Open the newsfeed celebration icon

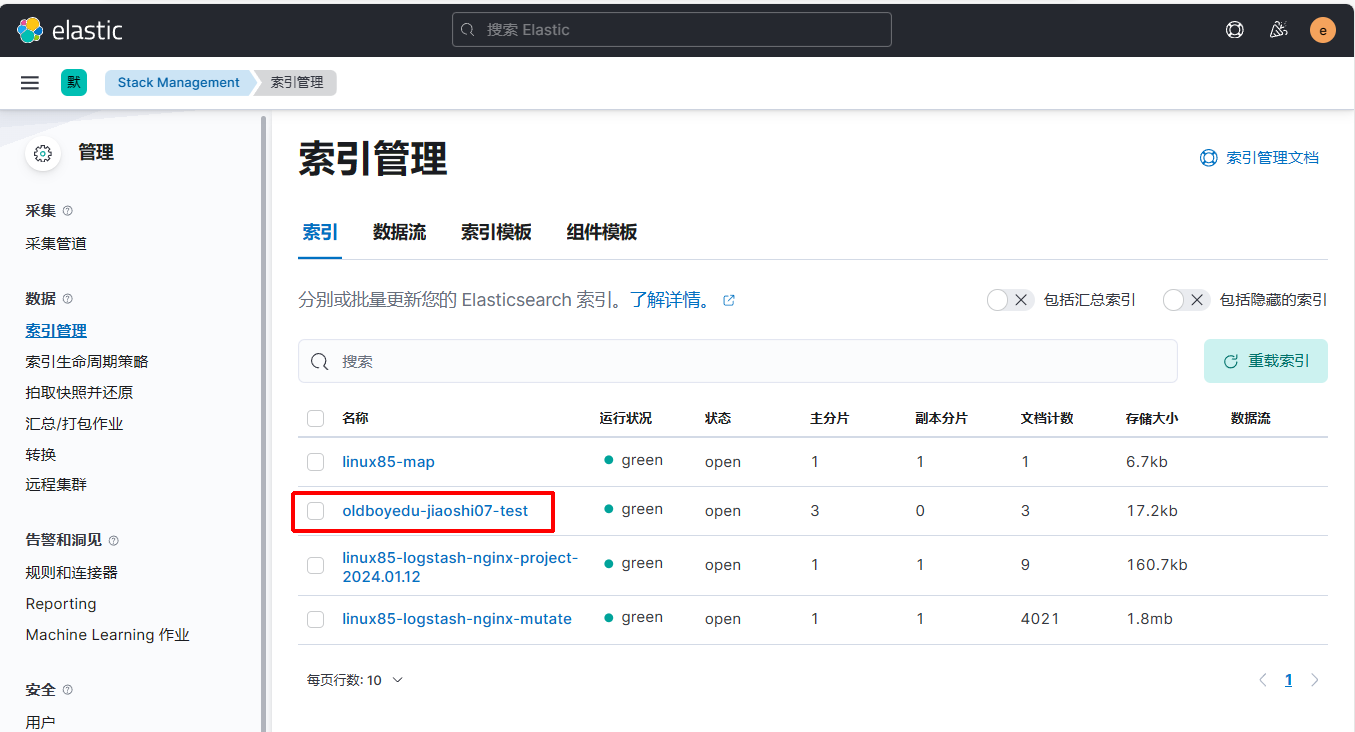click(x=1278, y=30)
